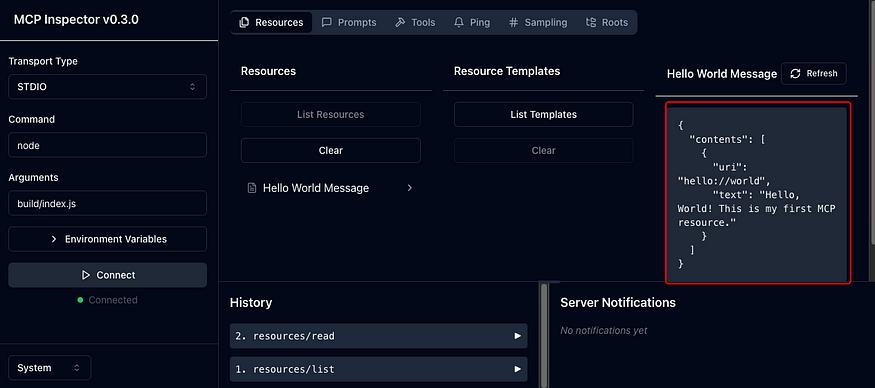The image size is (875, 388).
Task: Click the Arguments input field
Action: 108,203
